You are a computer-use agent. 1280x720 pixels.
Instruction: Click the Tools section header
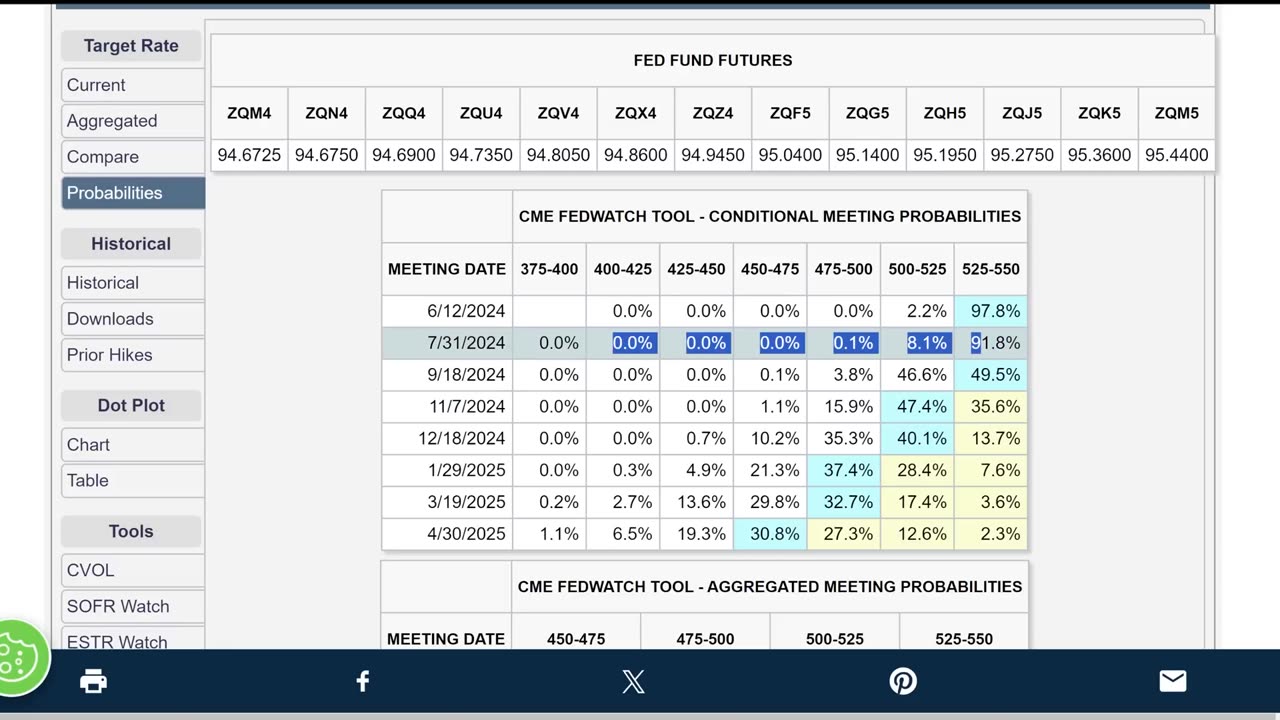[x=131, y=531]
